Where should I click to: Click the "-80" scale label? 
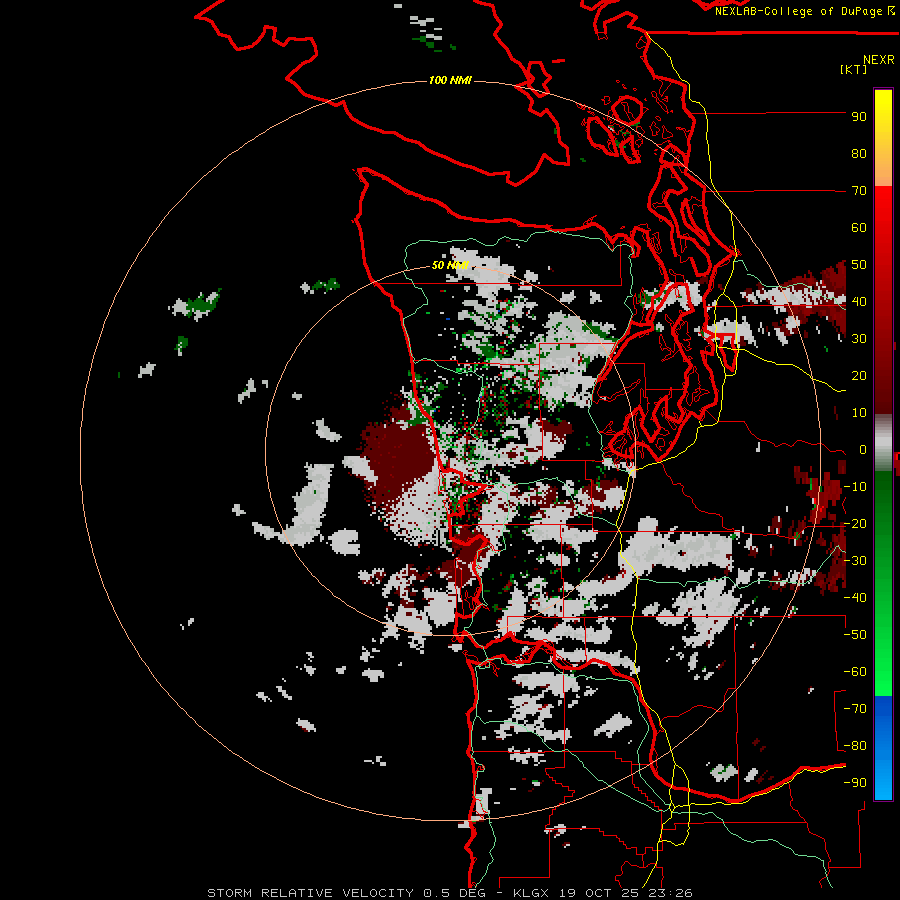855,746
